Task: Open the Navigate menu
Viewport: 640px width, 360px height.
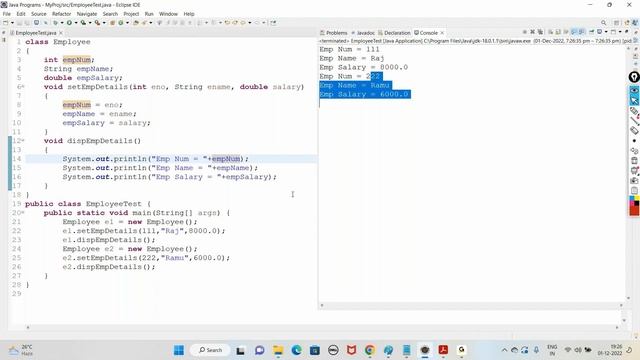Action: click(x=87, y=14)
